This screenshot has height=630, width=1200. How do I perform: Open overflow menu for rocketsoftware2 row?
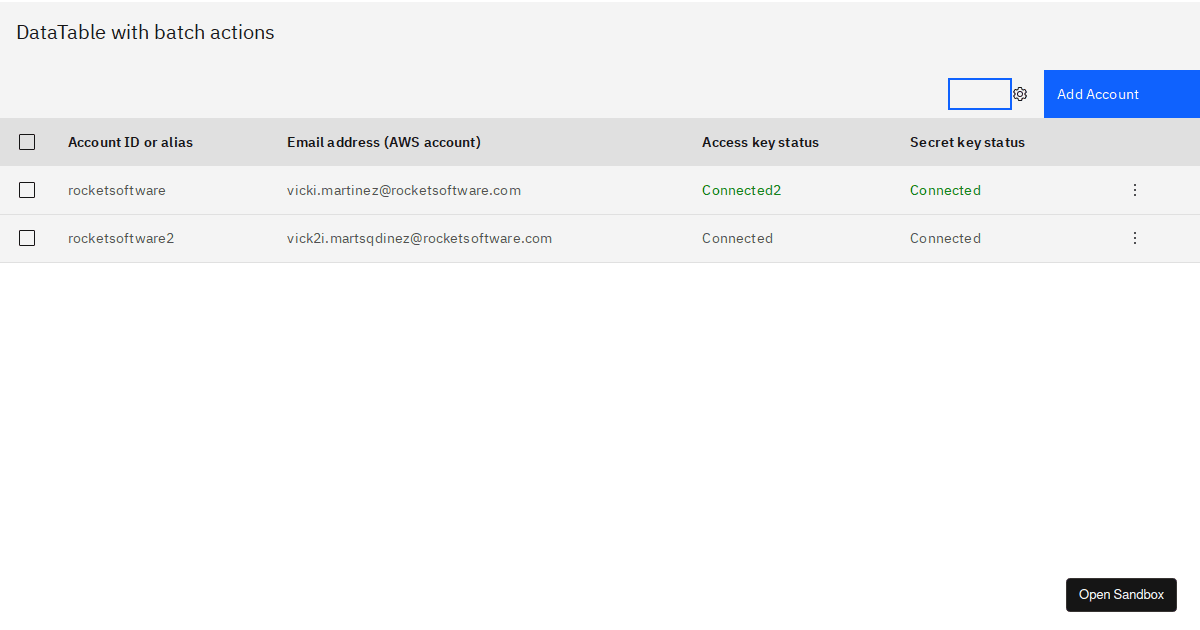1134,238
